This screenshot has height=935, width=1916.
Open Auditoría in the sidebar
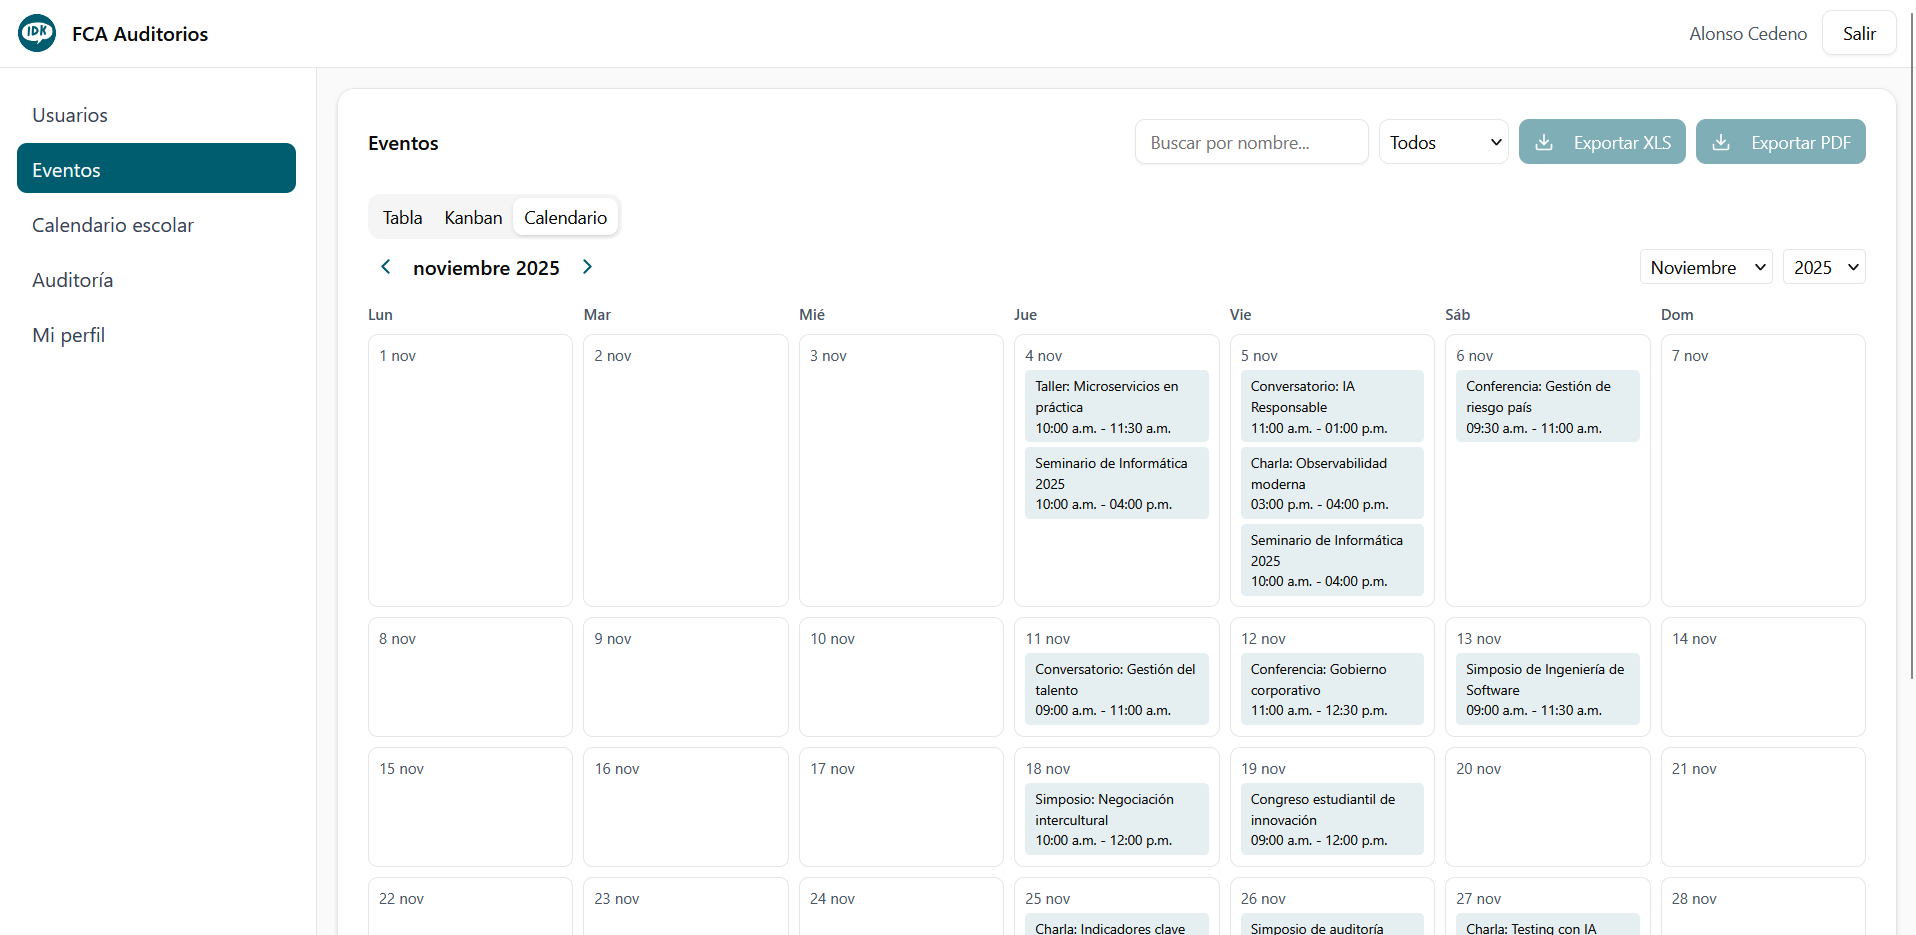156,280
